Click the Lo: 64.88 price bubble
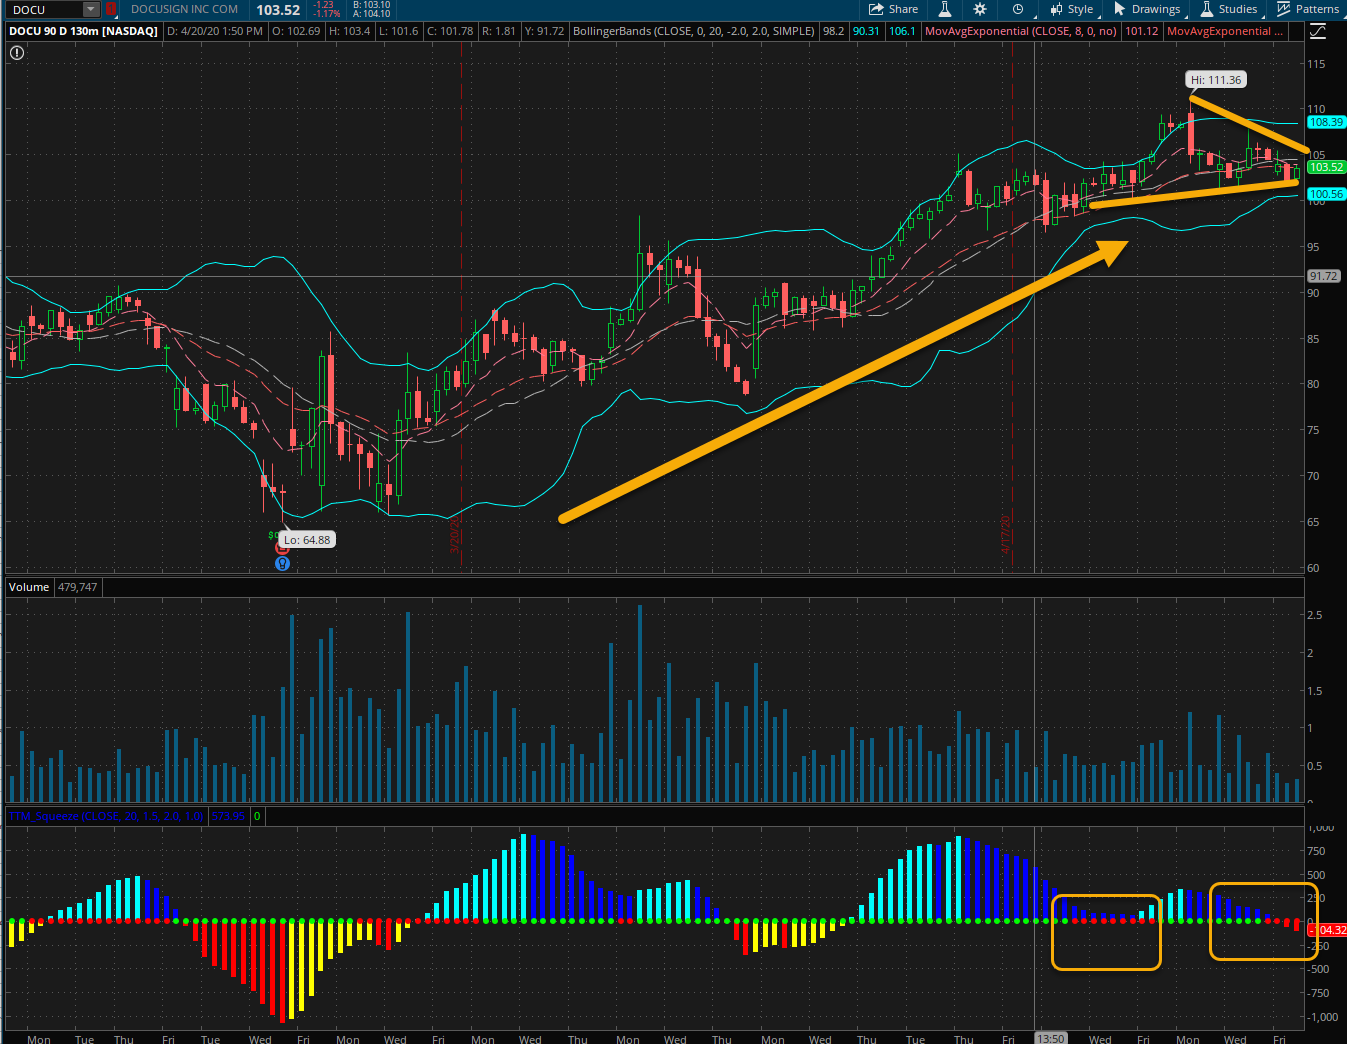 307,540
